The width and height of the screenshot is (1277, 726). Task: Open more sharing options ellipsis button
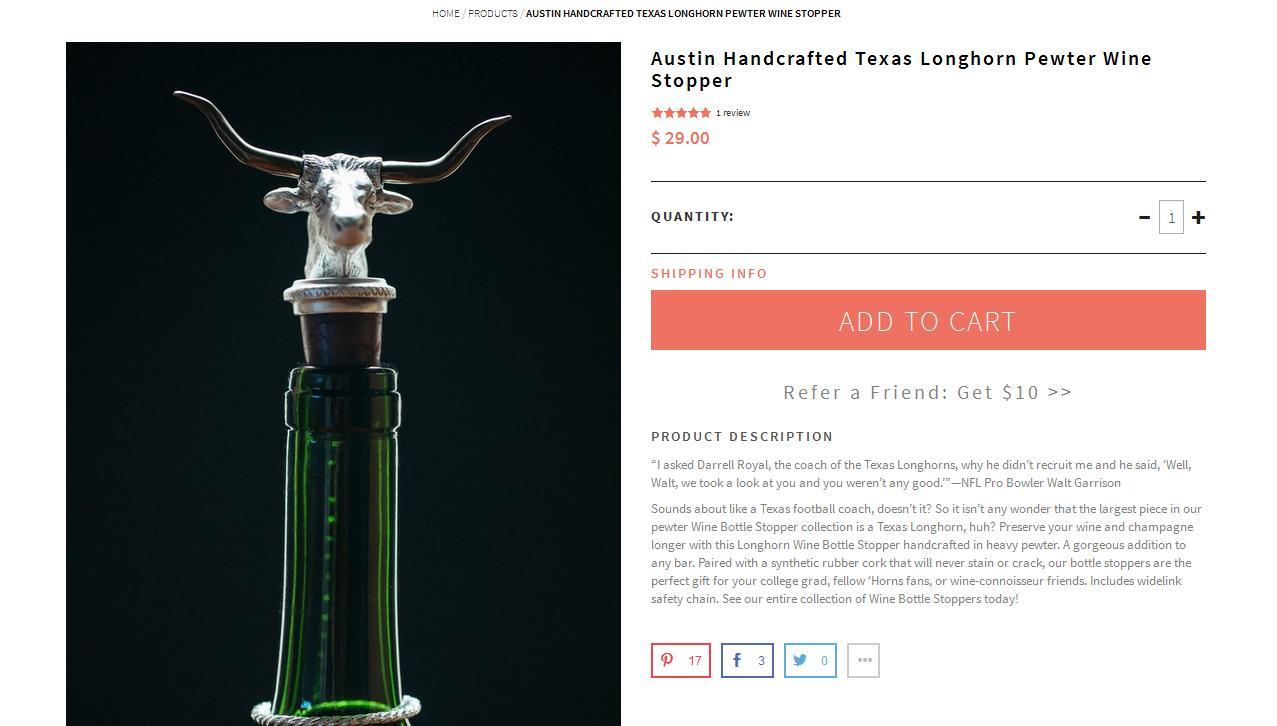[x=864, y=660]
